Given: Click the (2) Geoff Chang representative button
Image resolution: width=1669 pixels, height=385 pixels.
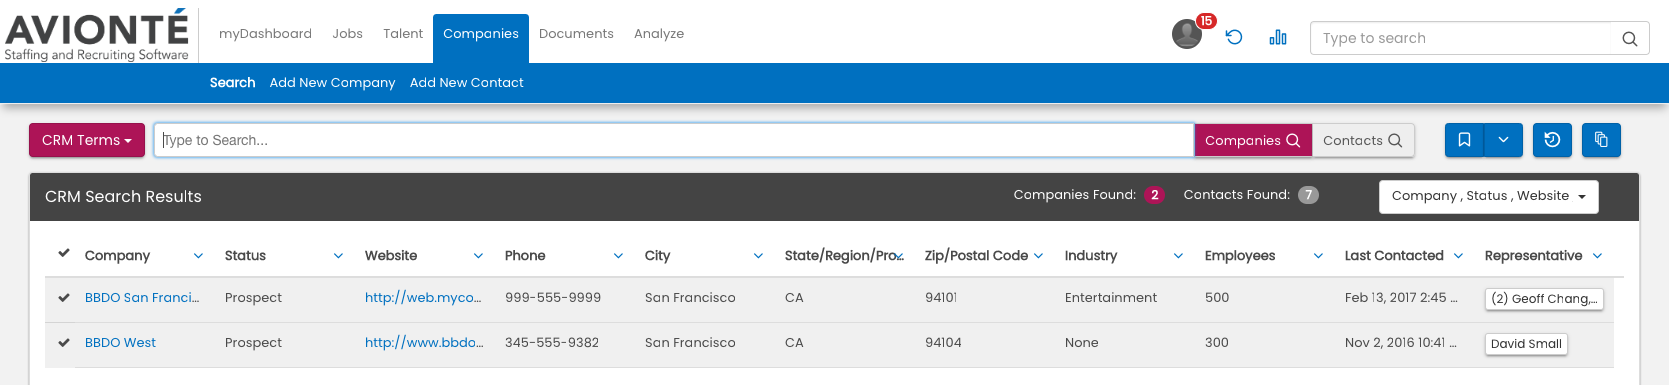Looking at the screenshot, I should pos(1545,299).
